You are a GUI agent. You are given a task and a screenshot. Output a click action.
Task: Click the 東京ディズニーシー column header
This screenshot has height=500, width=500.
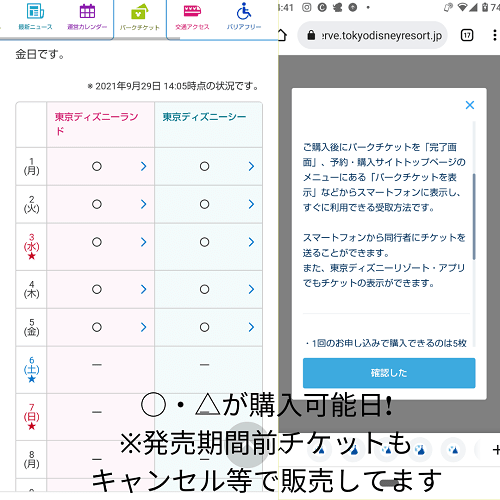(x=204, y=117)
